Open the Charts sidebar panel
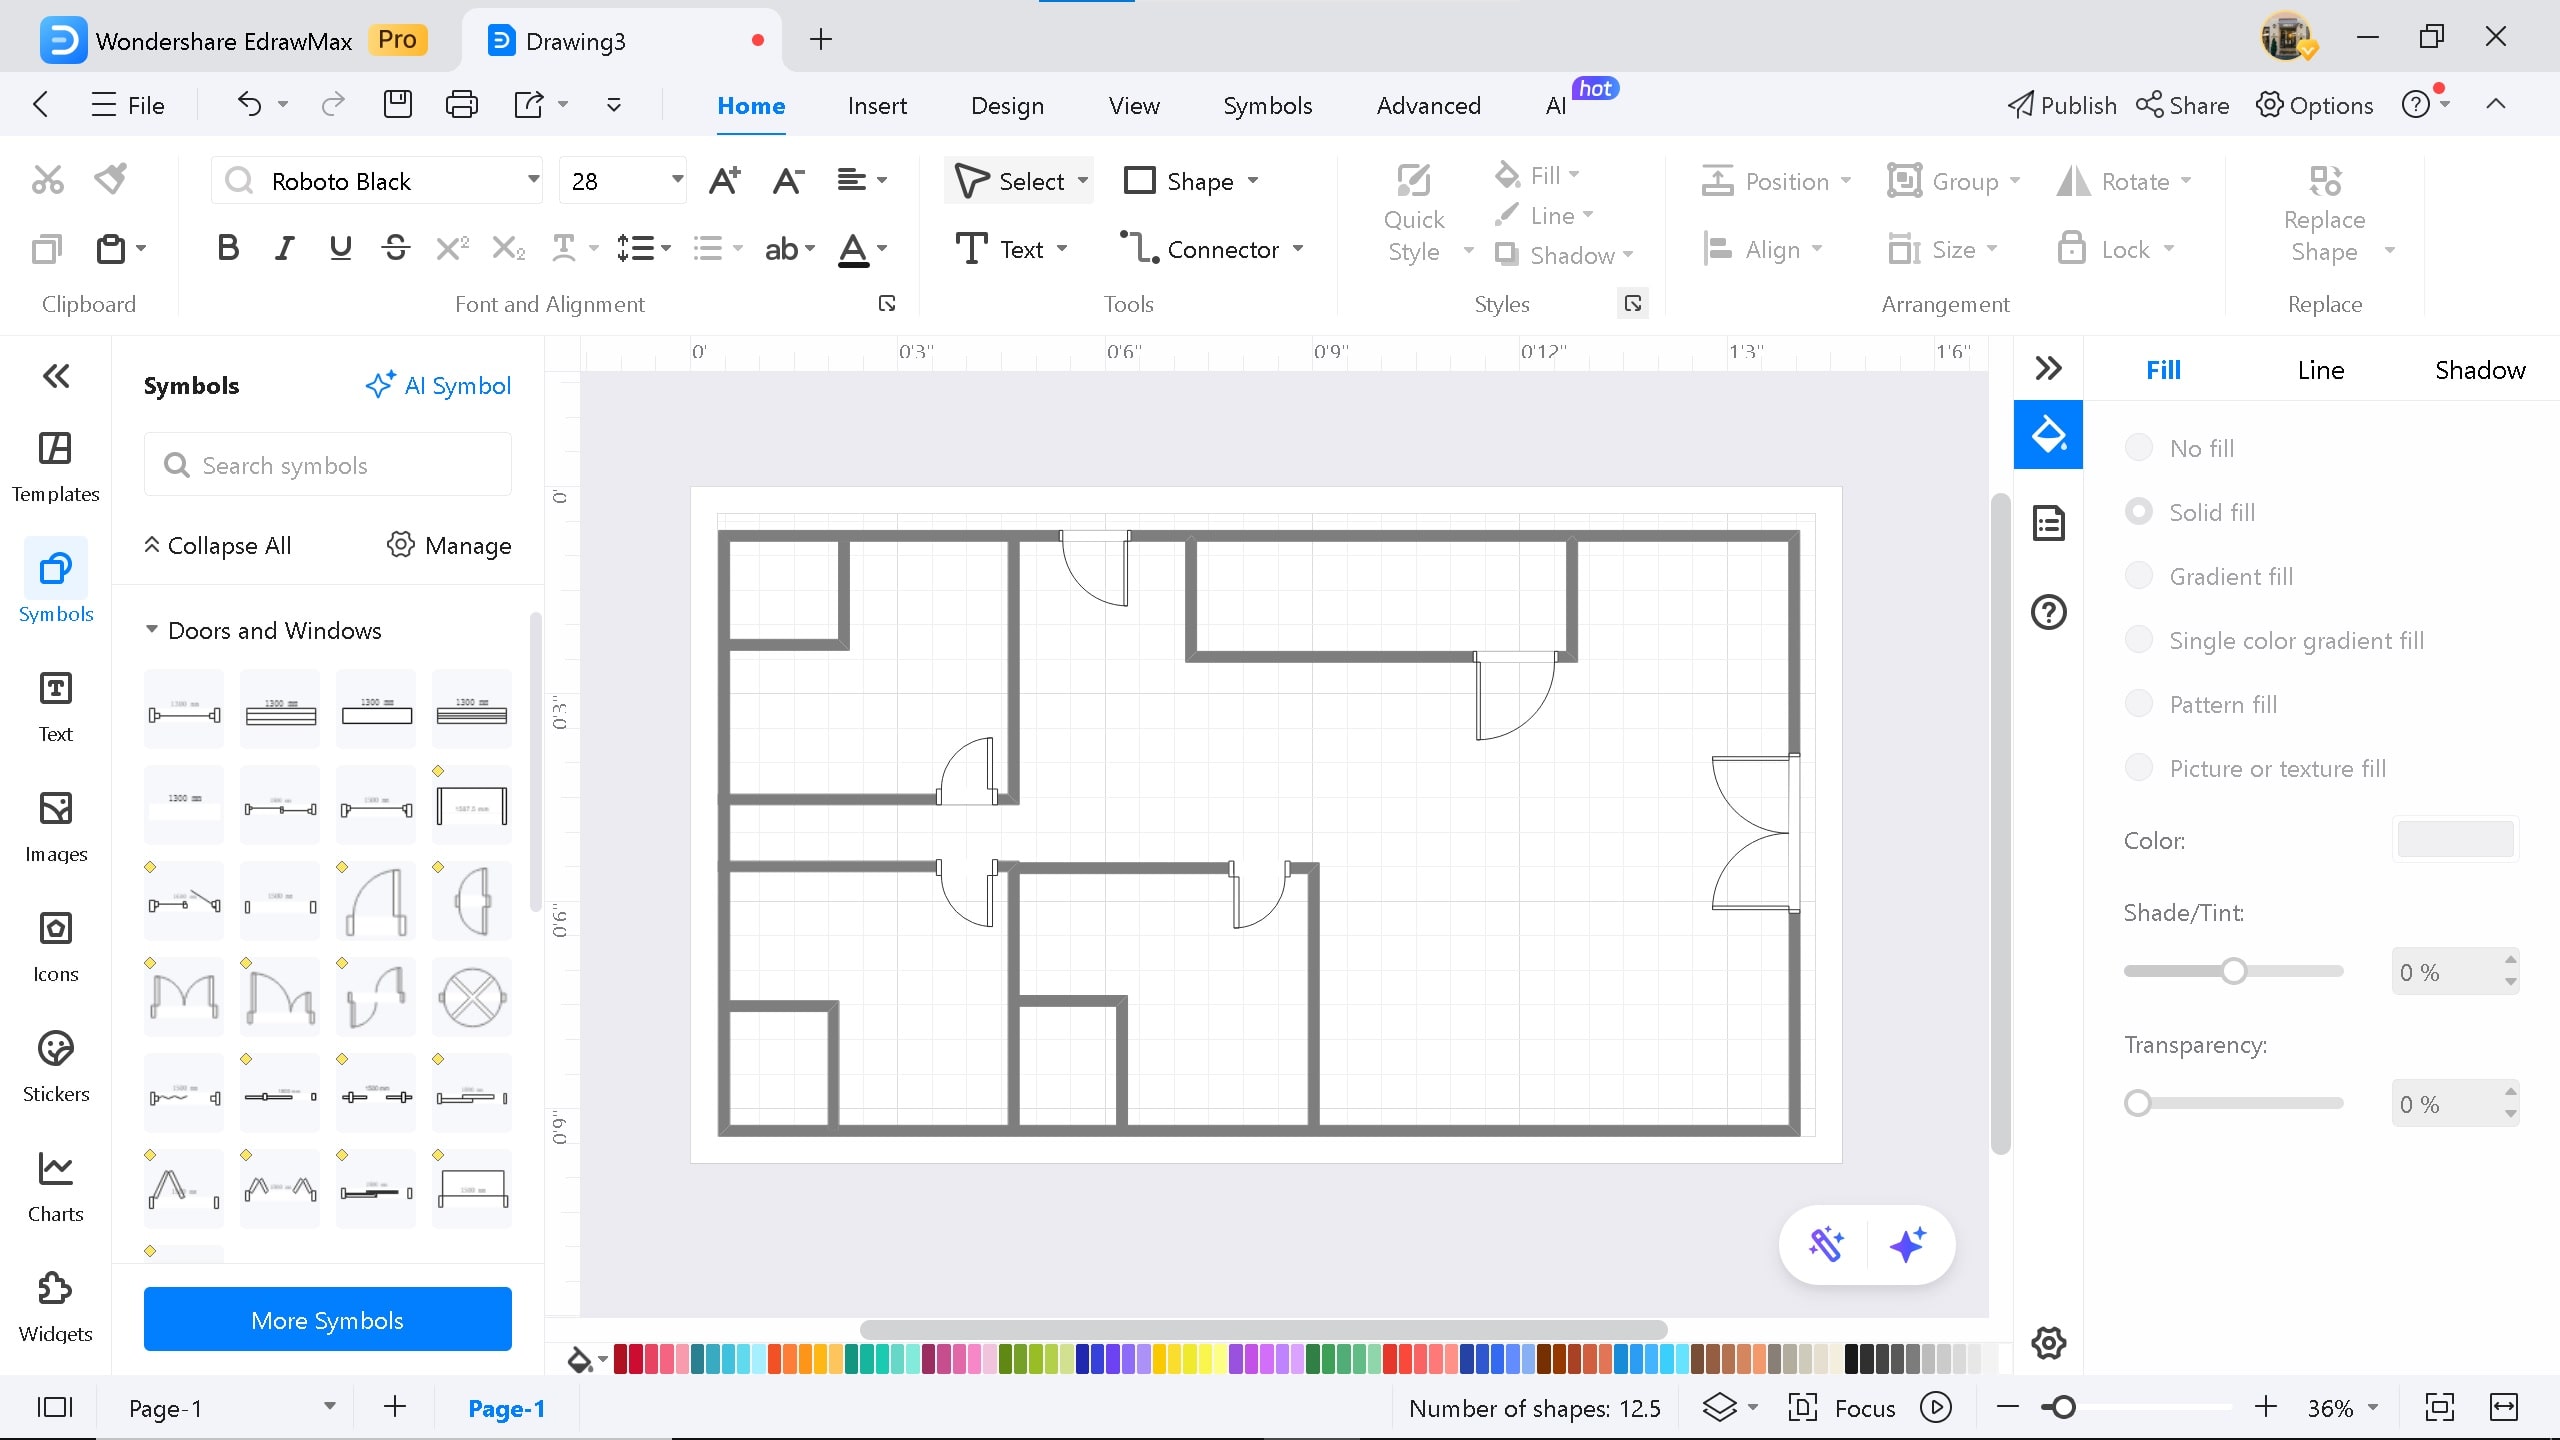Screen dimensions: 2560x1440 55,1186
